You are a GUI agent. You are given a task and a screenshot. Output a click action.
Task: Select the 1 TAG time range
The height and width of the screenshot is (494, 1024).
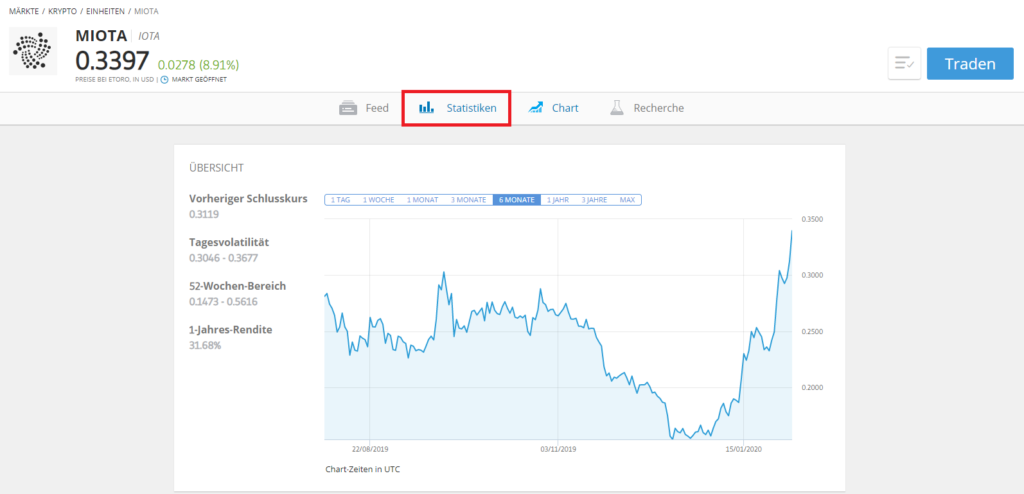tap(340, 200)
